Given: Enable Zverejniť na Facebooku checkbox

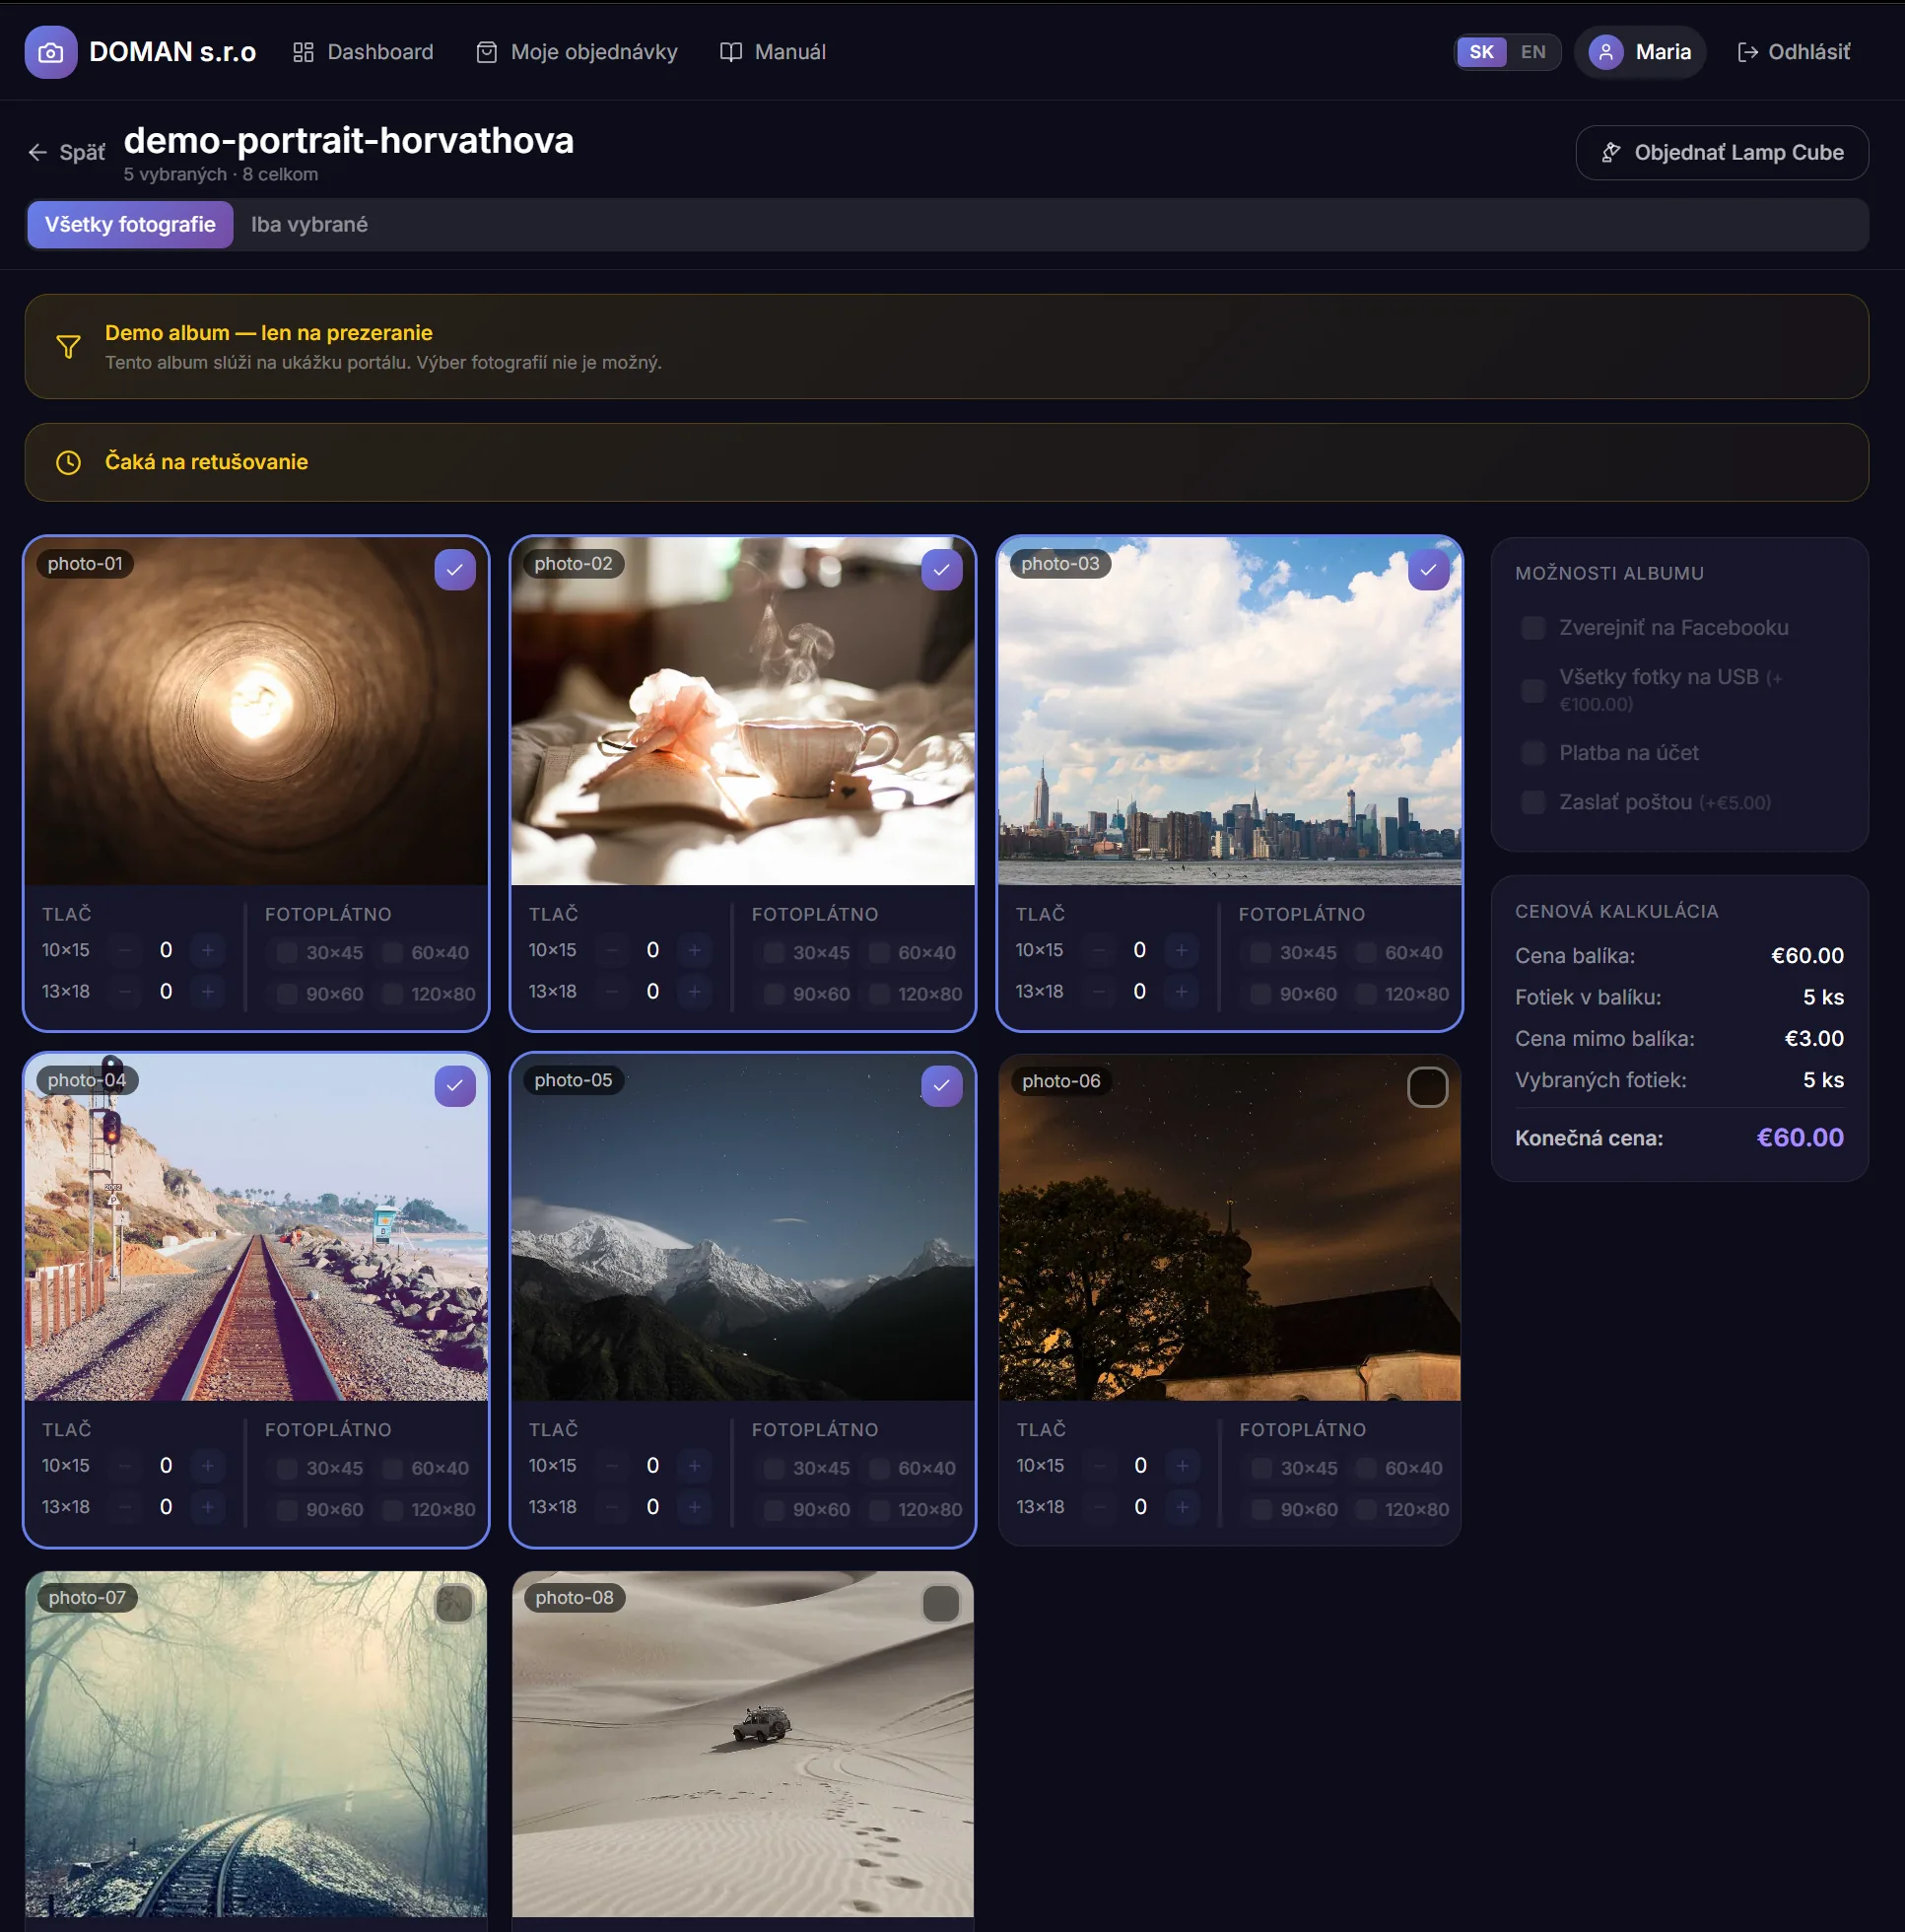Looking at the screenshot, I should (1532, 628).
